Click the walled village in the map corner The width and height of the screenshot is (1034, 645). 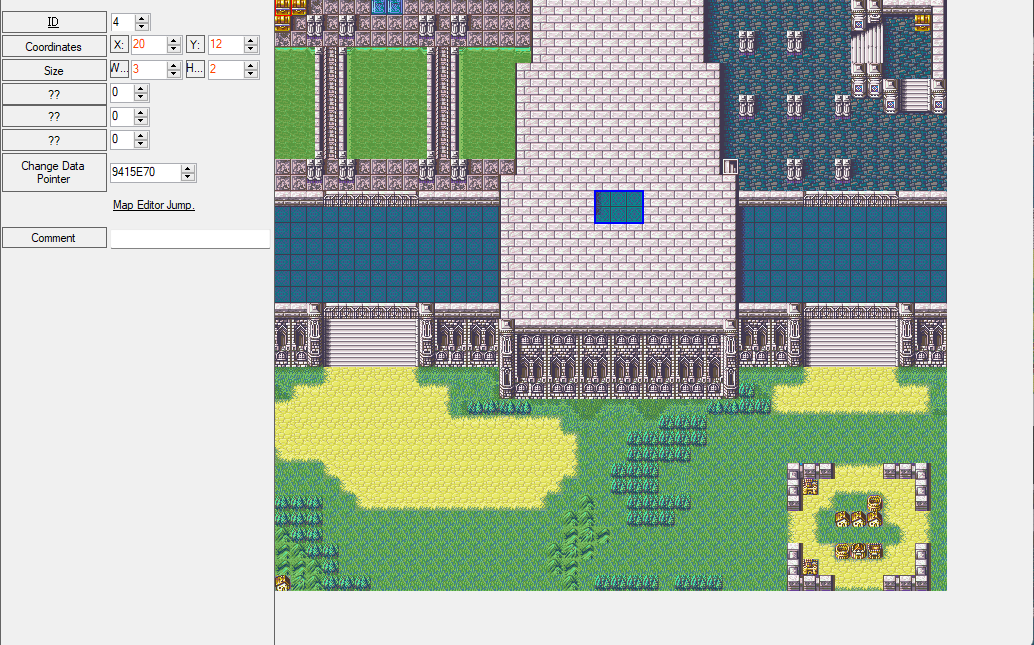[859, 526]
